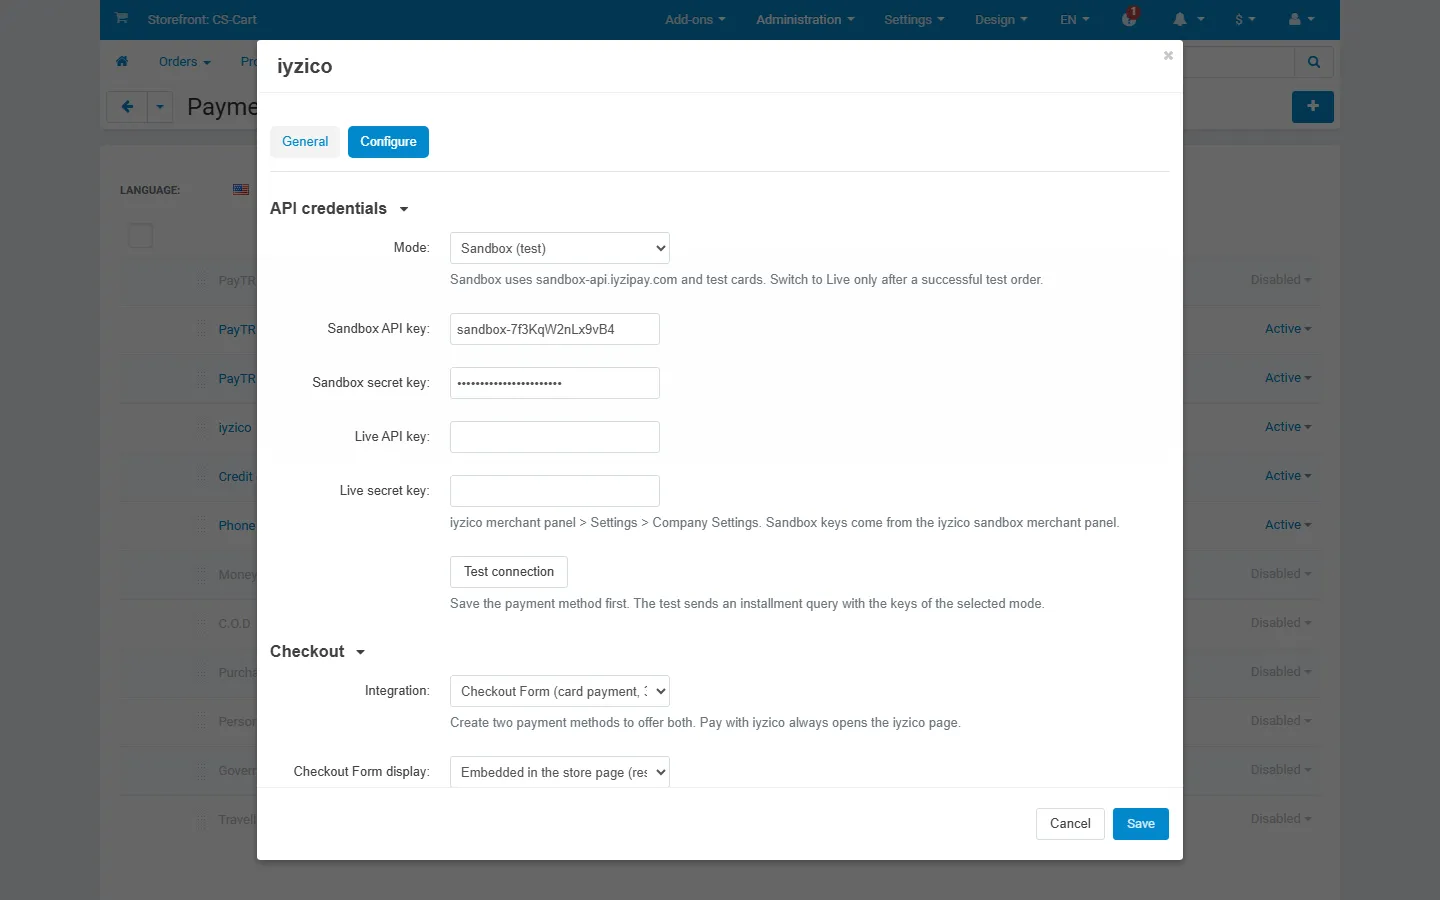Click the red-badged alert icon
Screen dimensions: 1440x900
pos(1130,18)
